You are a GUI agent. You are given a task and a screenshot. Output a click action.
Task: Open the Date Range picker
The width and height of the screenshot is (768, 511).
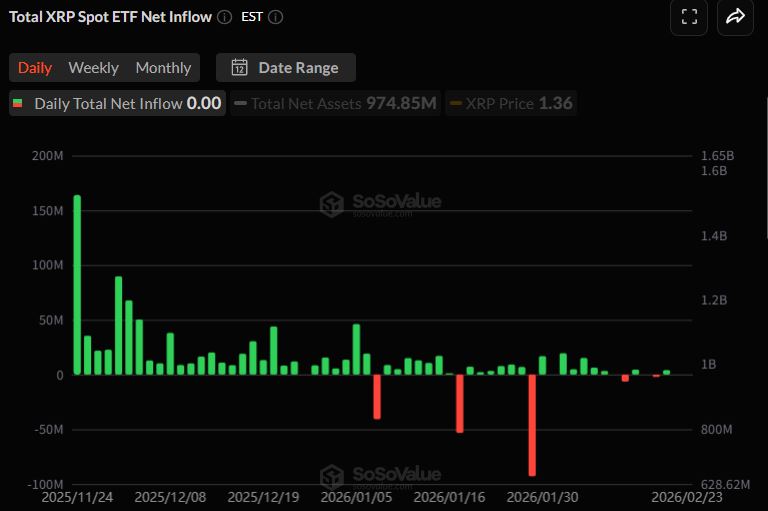tap(286, 68)
